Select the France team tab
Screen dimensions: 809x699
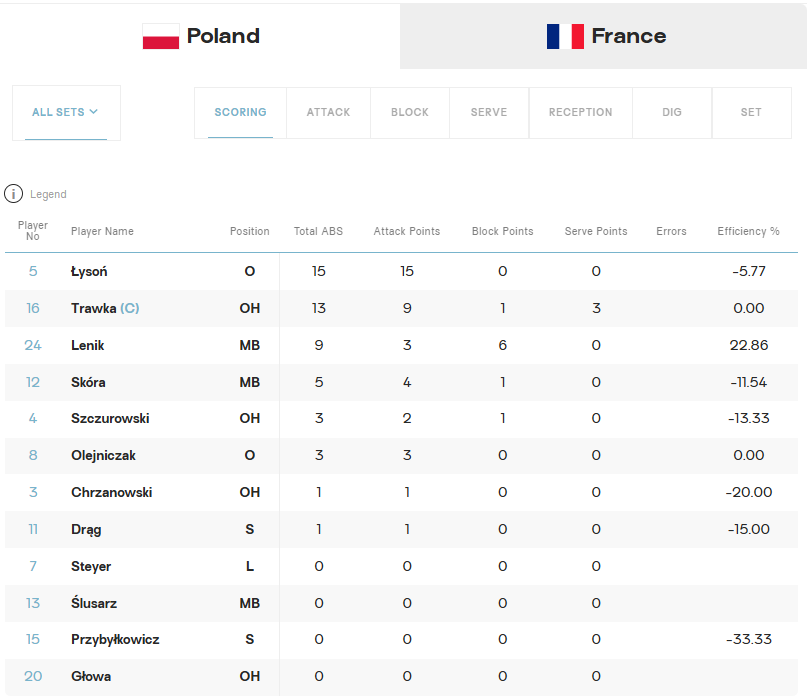tap(603, 36)
